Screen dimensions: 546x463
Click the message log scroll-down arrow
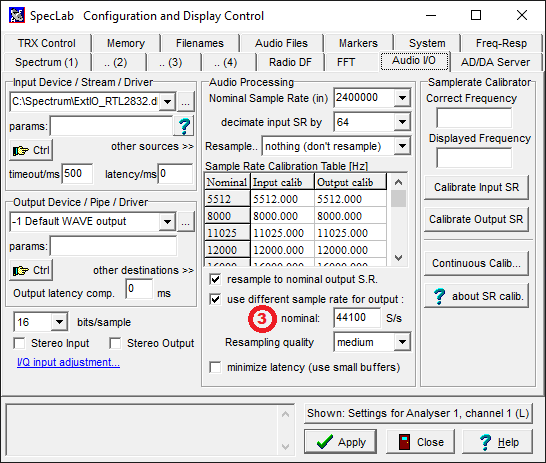[285, 447]
